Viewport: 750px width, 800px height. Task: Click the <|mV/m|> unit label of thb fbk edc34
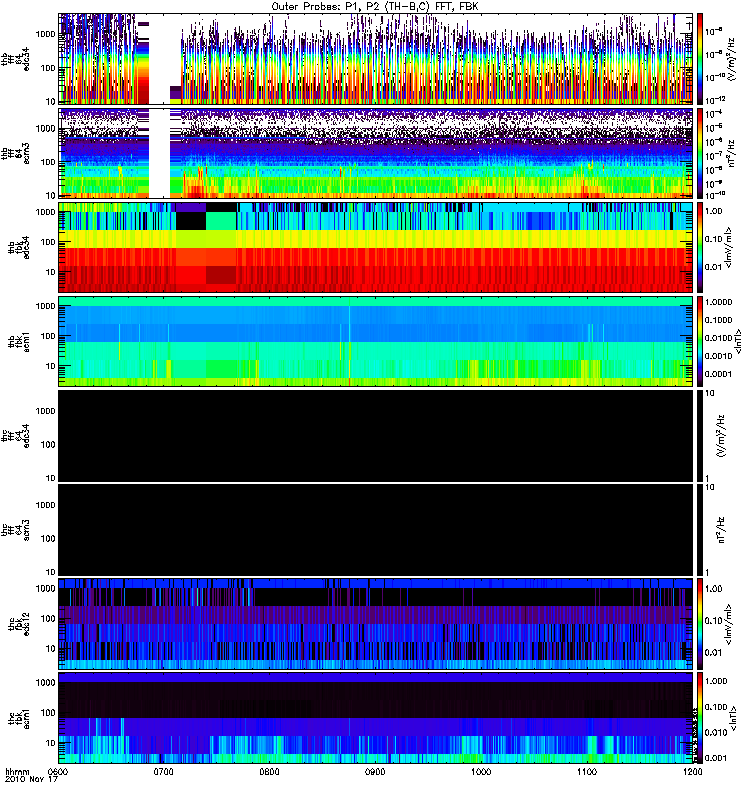(730, 248)
